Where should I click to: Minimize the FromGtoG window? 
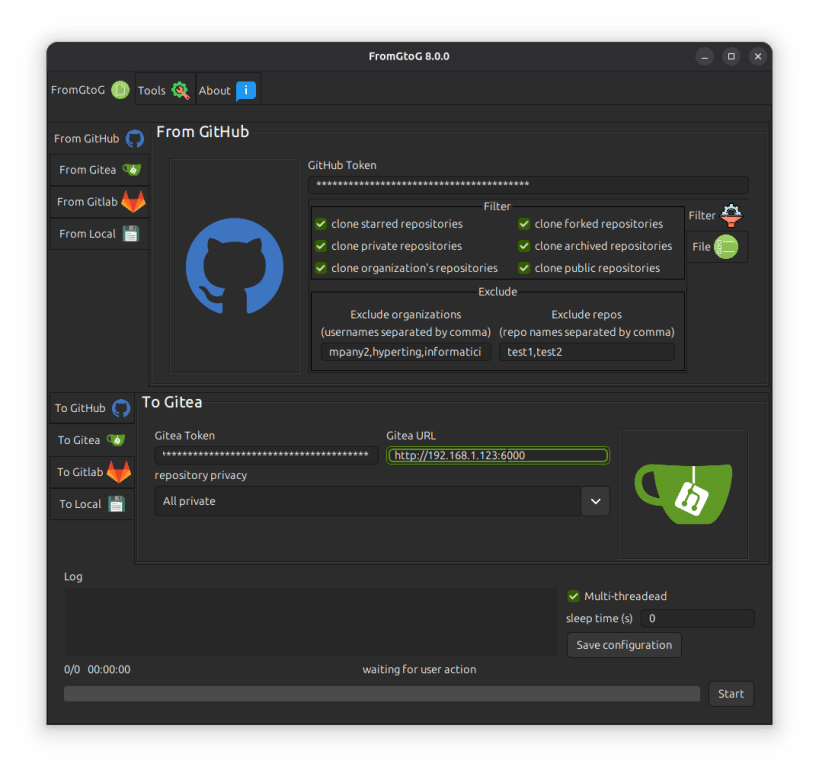click(x=704, y=56)
